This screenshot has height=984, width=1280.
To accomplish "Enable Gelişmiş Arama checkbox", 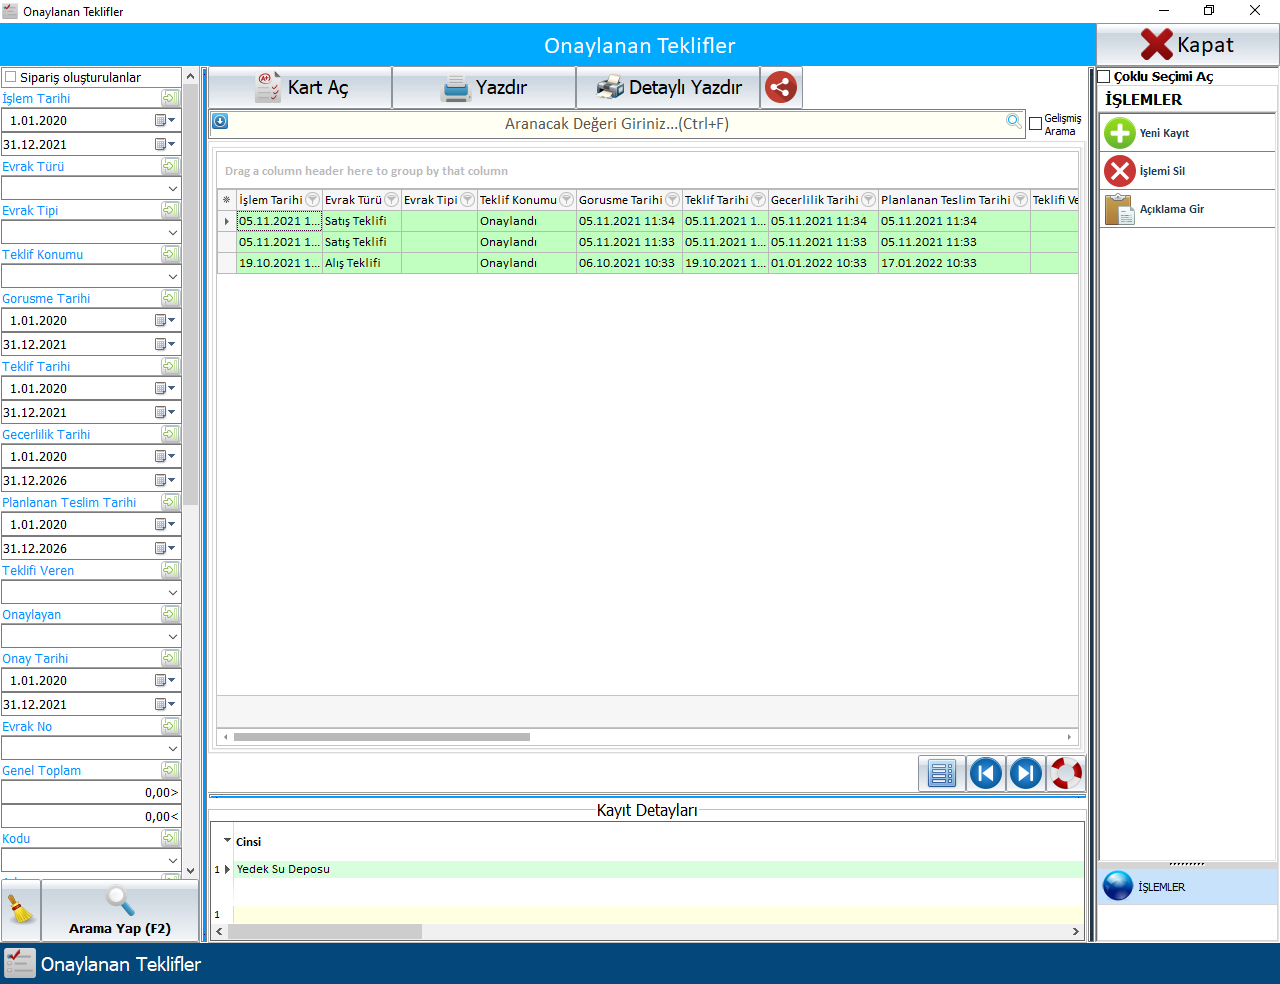I will pos(1036,124).
